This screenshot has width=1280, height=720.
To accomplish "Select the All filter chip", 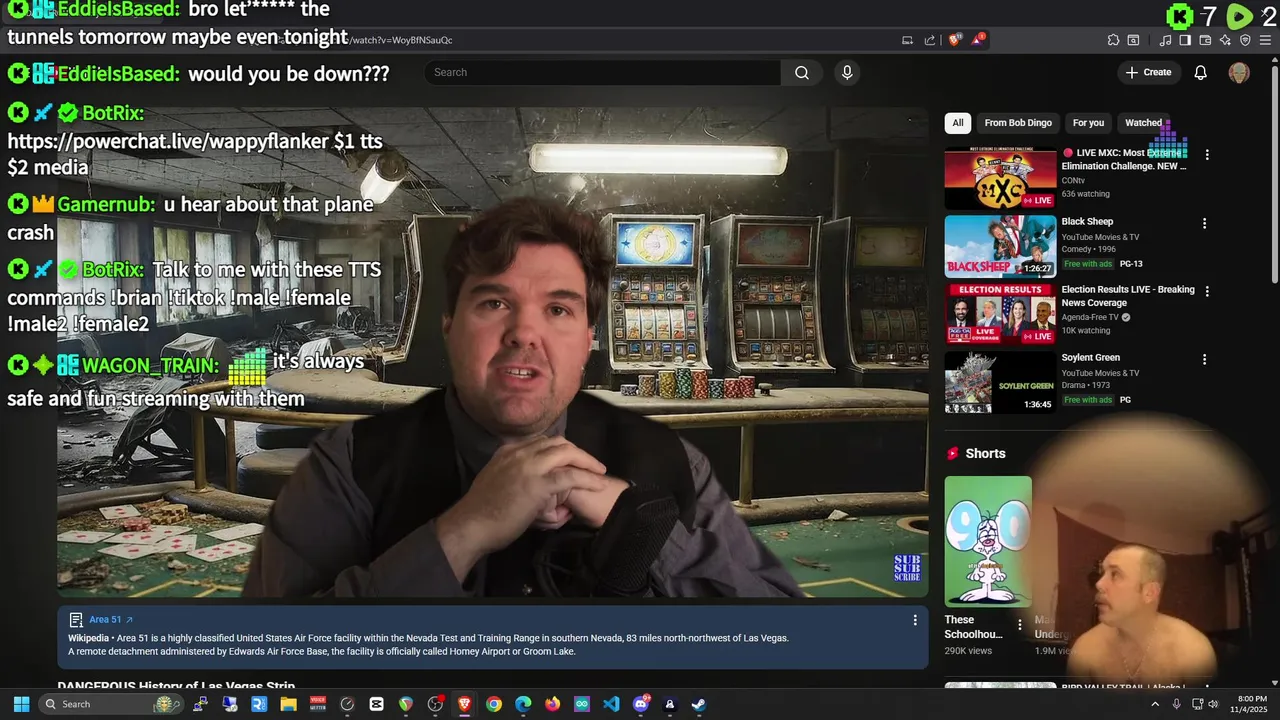I will click(x=958, y=123).
